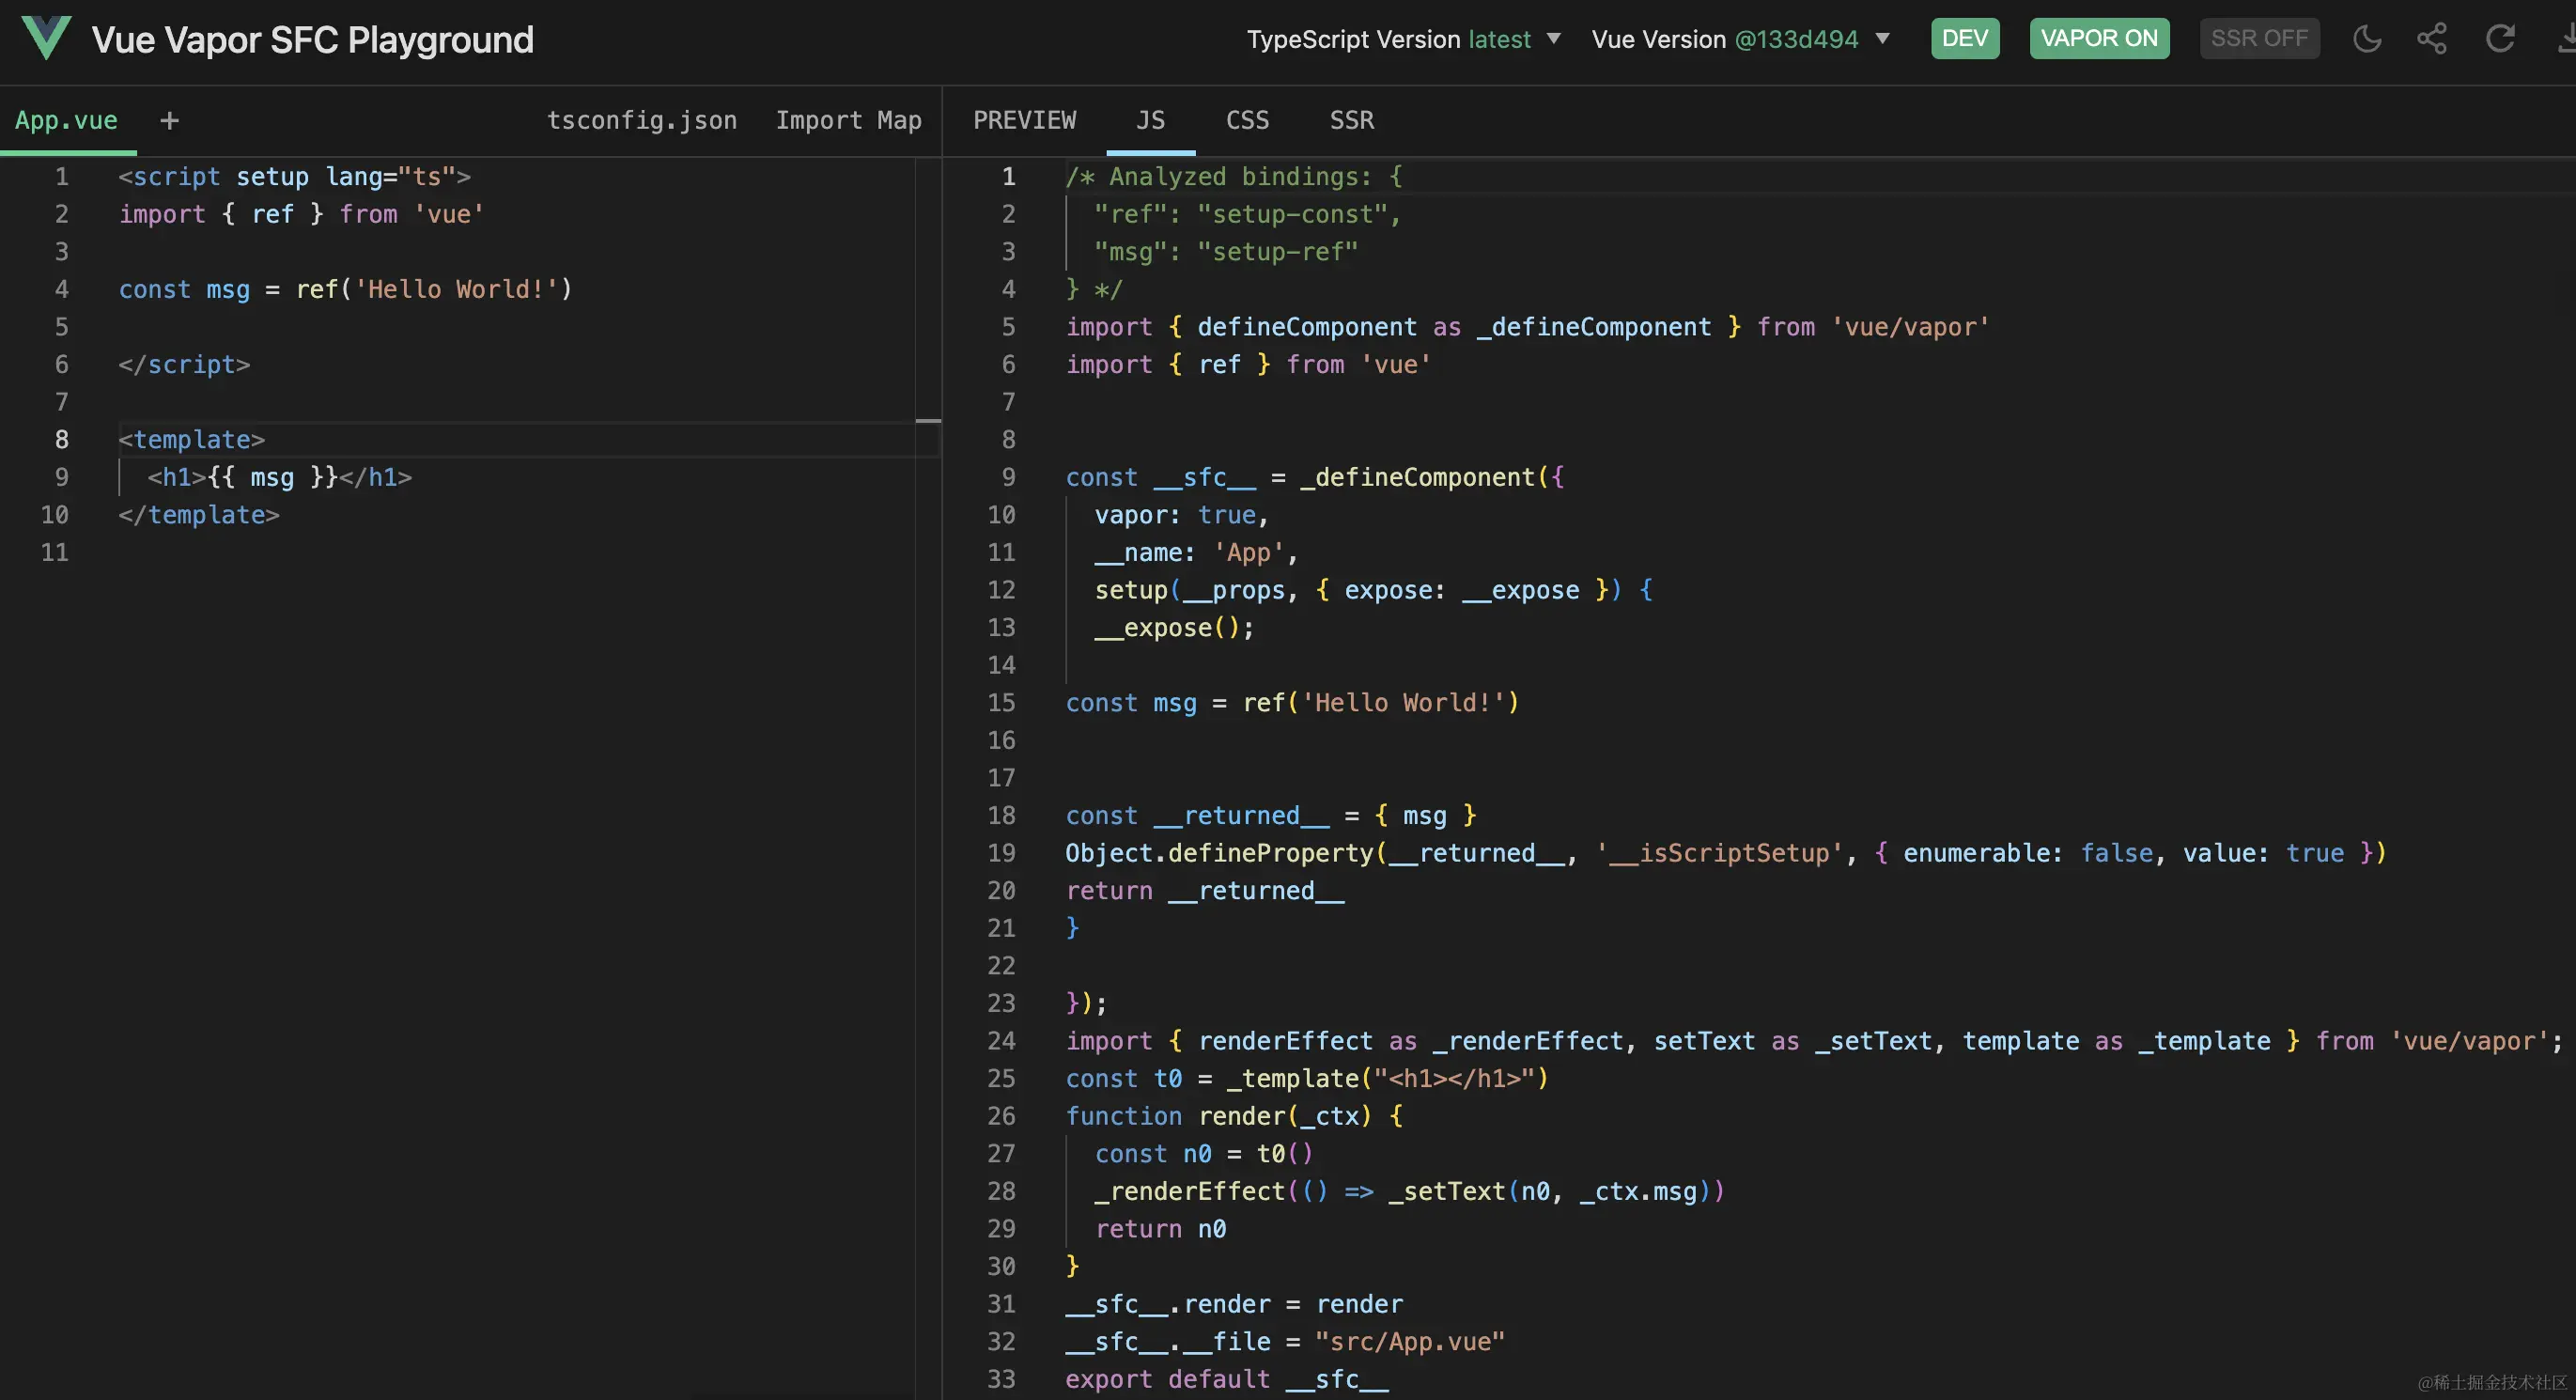Click the share link icon
The image size is (2576, 1400).
tap(2432, 39)
